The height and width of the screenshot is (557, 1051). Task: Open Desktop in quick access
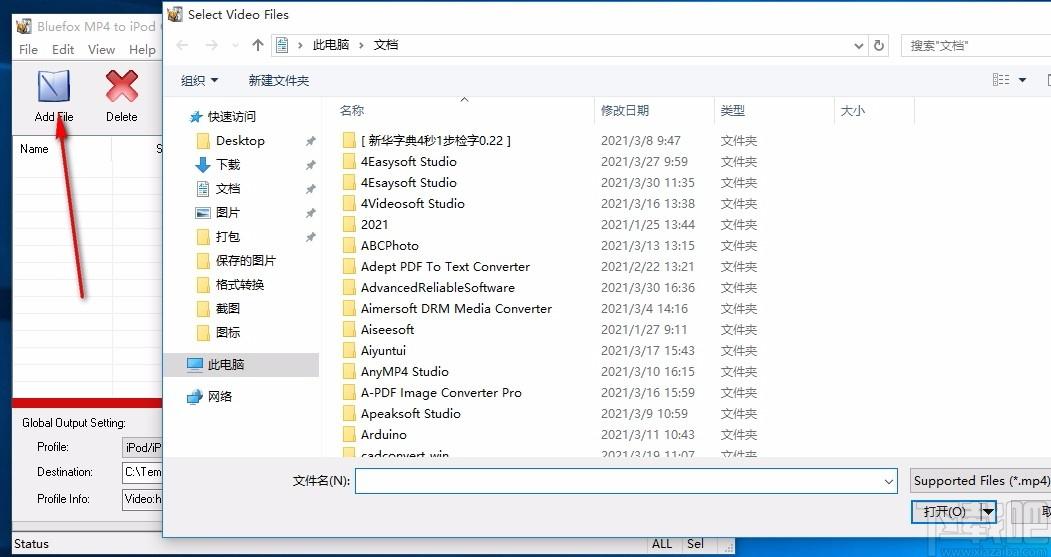tap(240, 141)
